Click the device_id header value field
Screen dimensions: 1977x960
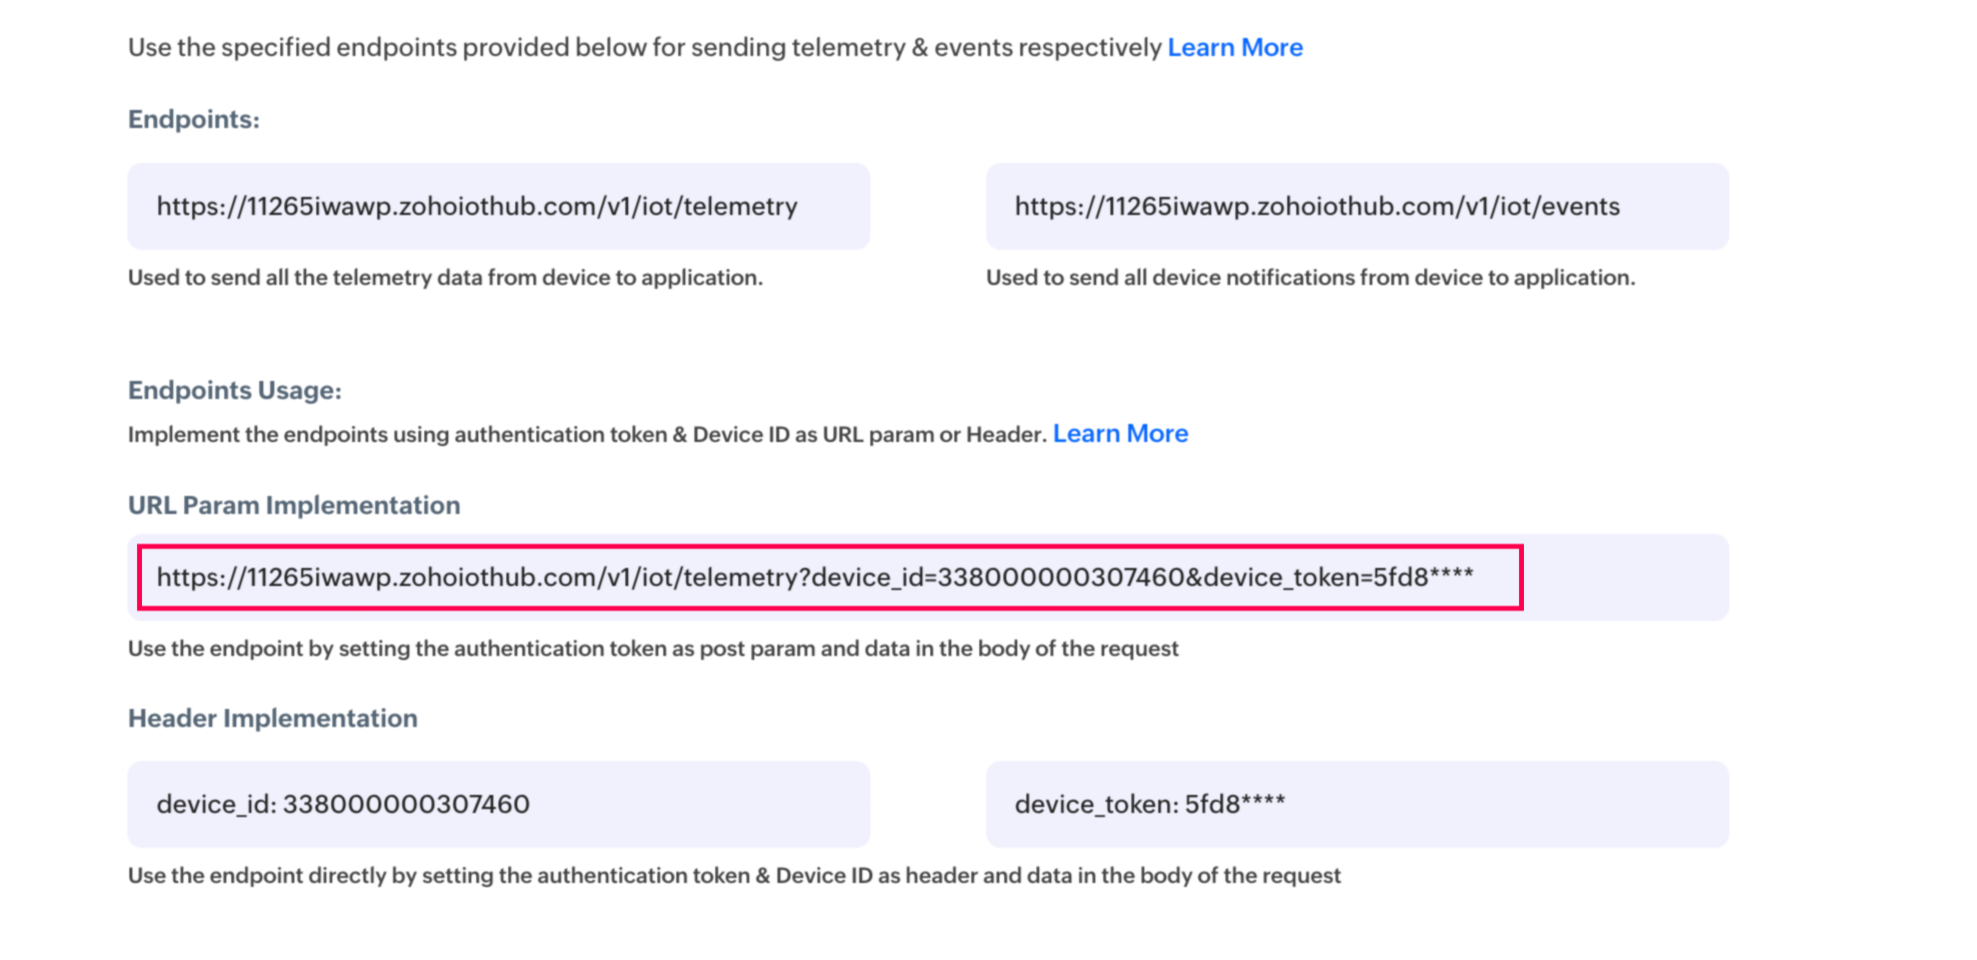tap(498, 805)
